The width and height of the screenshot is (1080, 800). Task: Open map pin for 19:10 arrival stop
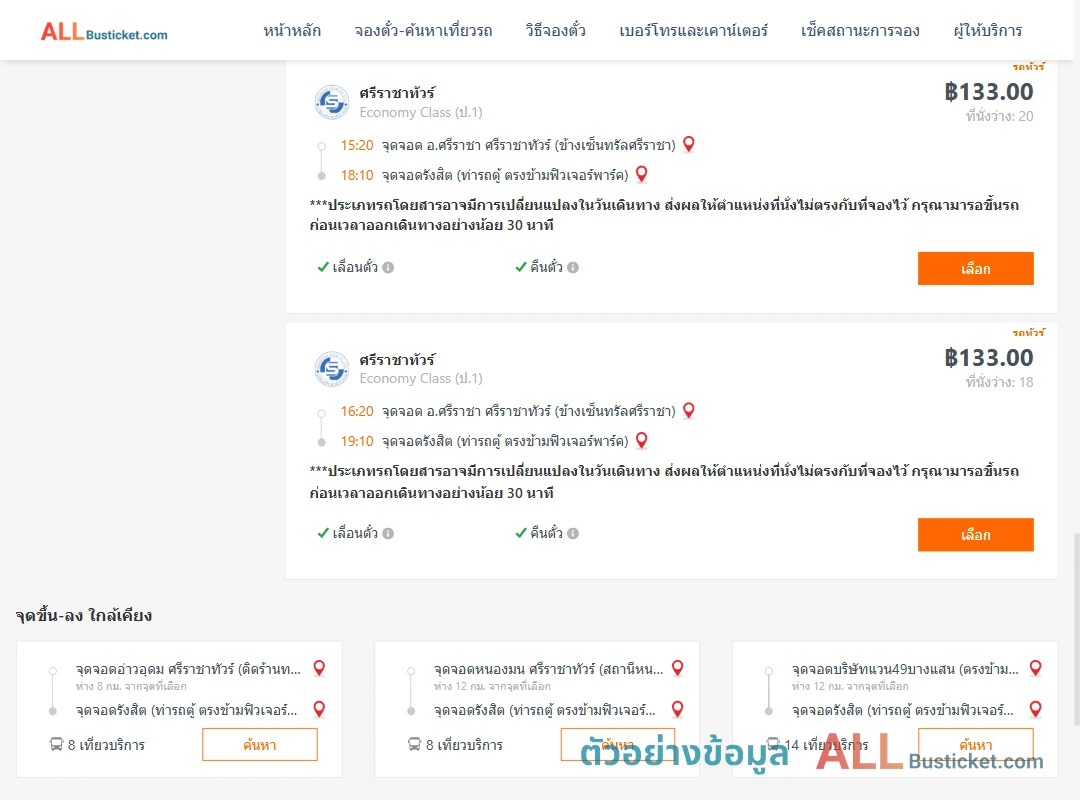[641, 440]
